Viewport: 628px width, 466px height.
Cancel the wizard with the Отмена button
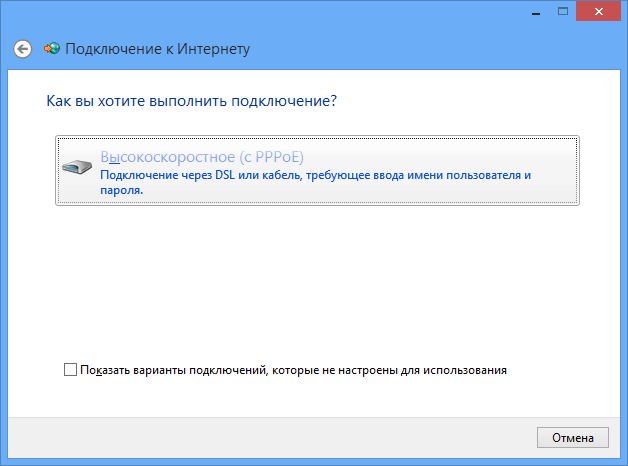coord(573,438)
